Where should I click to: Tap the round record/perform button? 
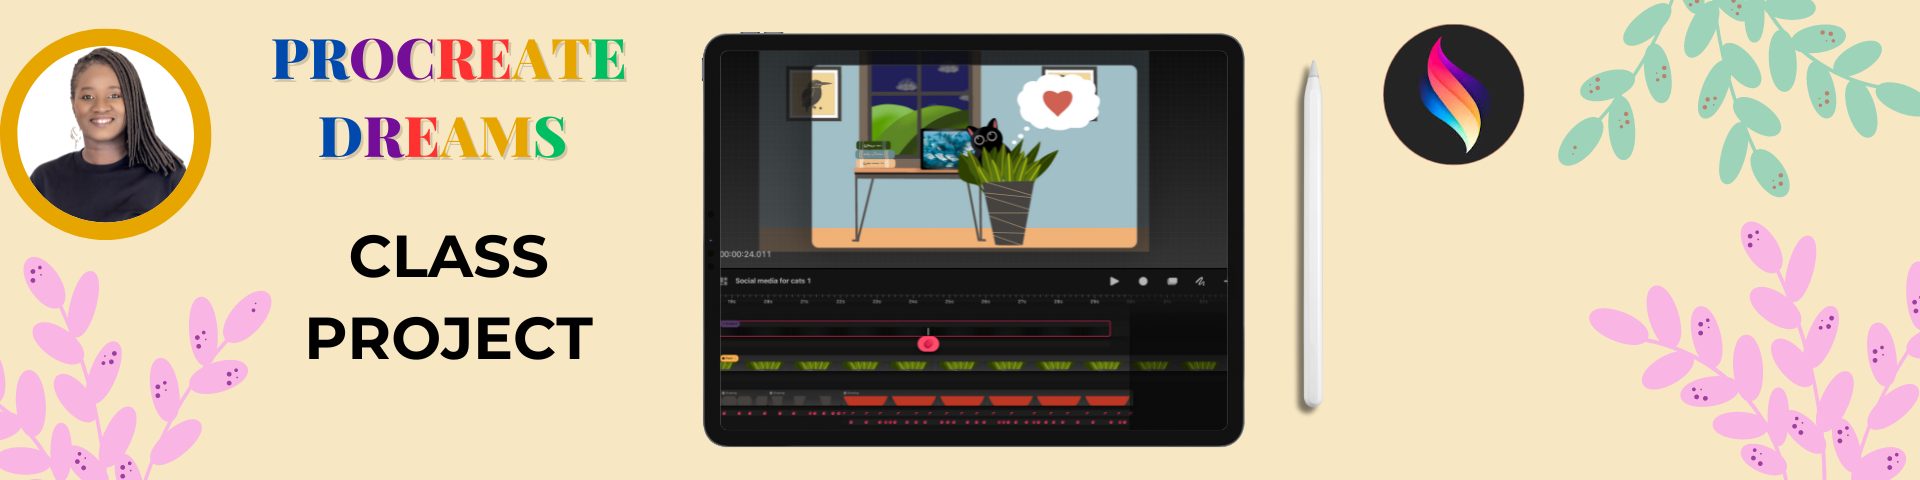point(1143,281)
